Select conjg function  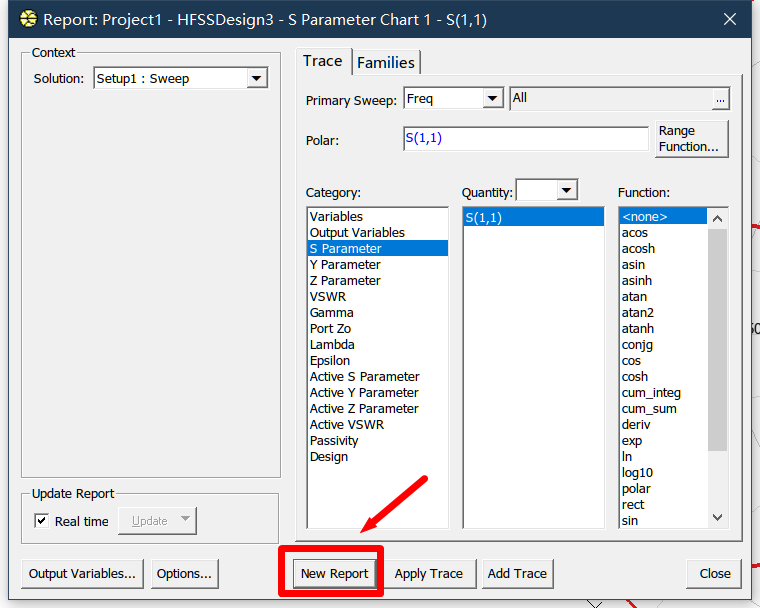pos(663,344)
